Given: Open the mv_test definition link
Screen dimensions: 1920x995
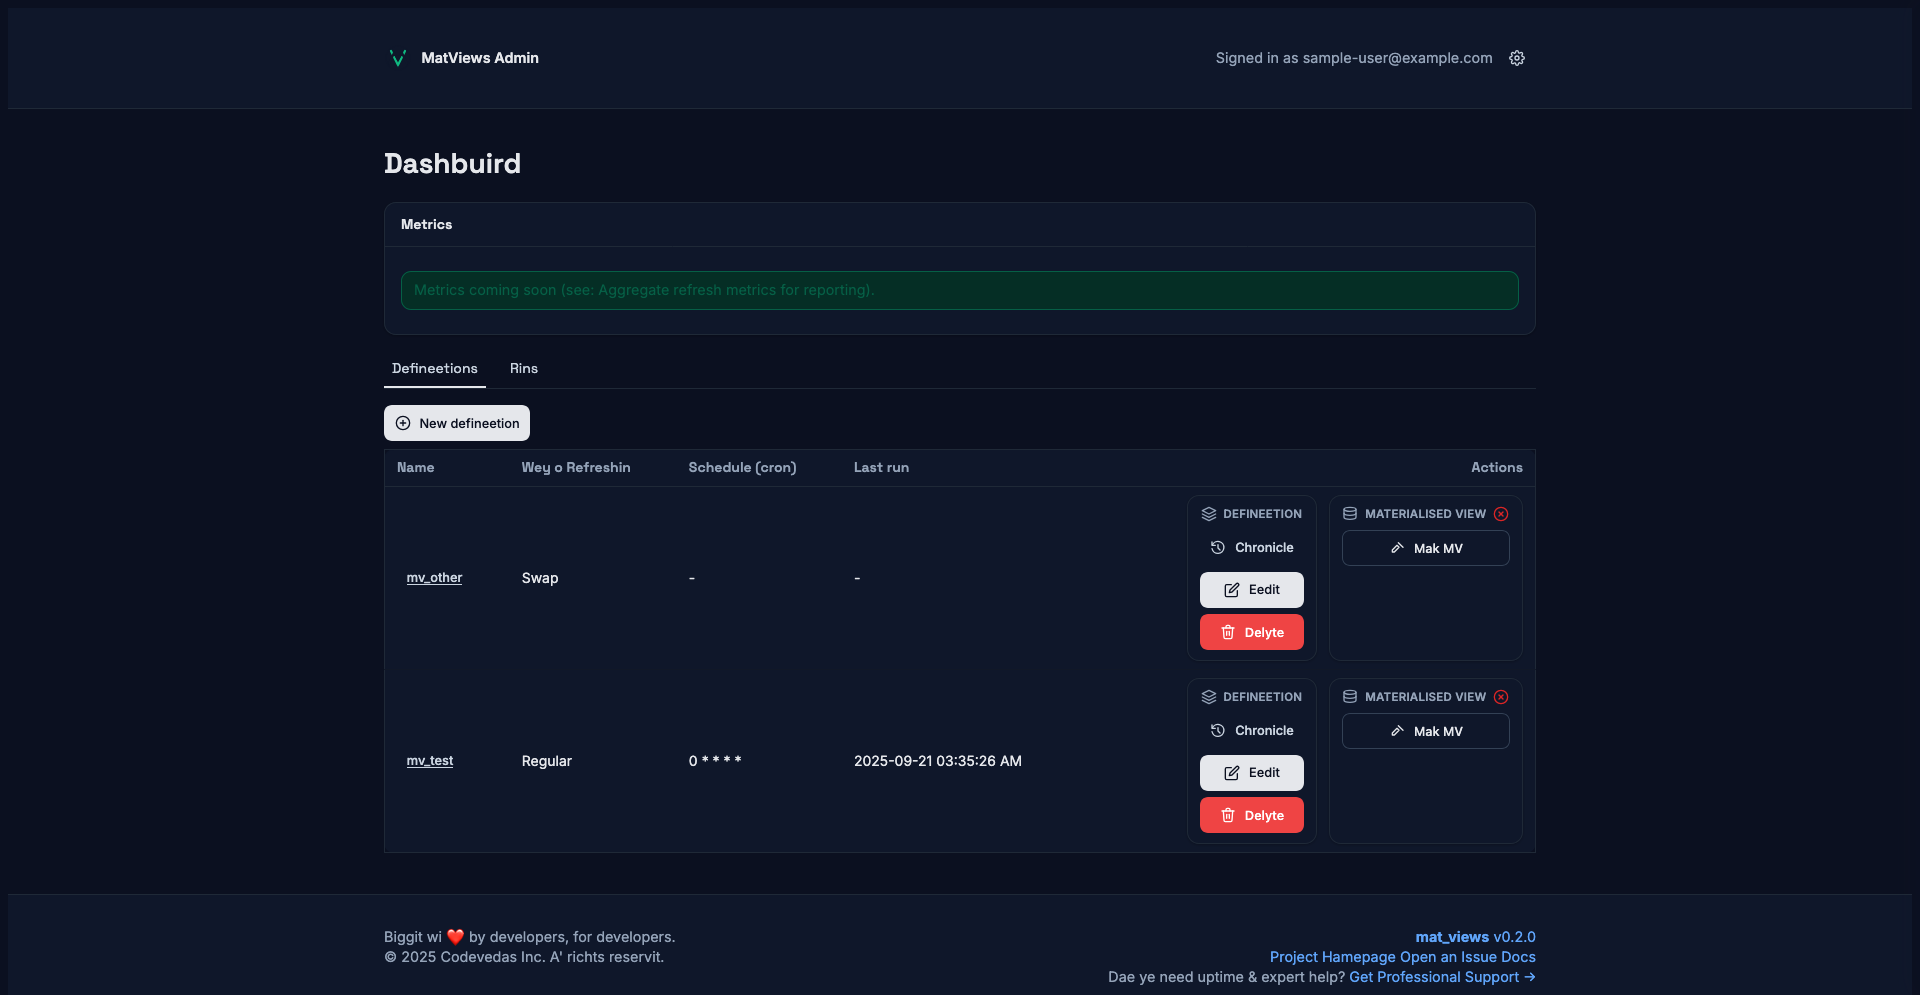Looking at the screenshot, I should 430,761.
